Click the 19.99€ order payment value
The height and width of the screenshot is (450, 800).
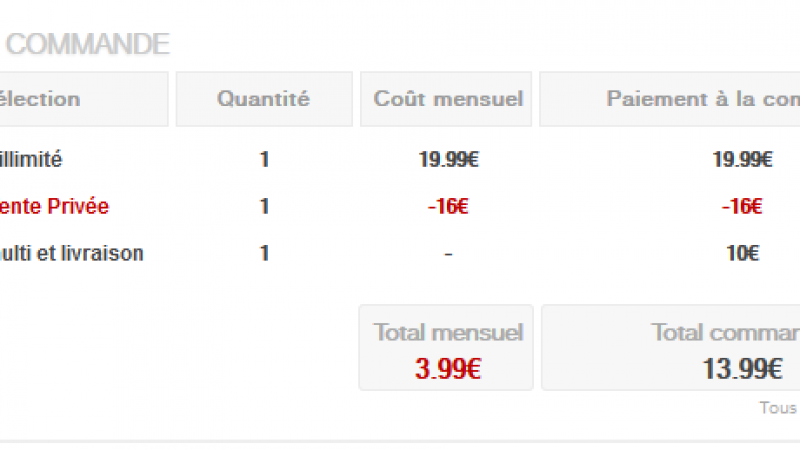pos(741,159)
